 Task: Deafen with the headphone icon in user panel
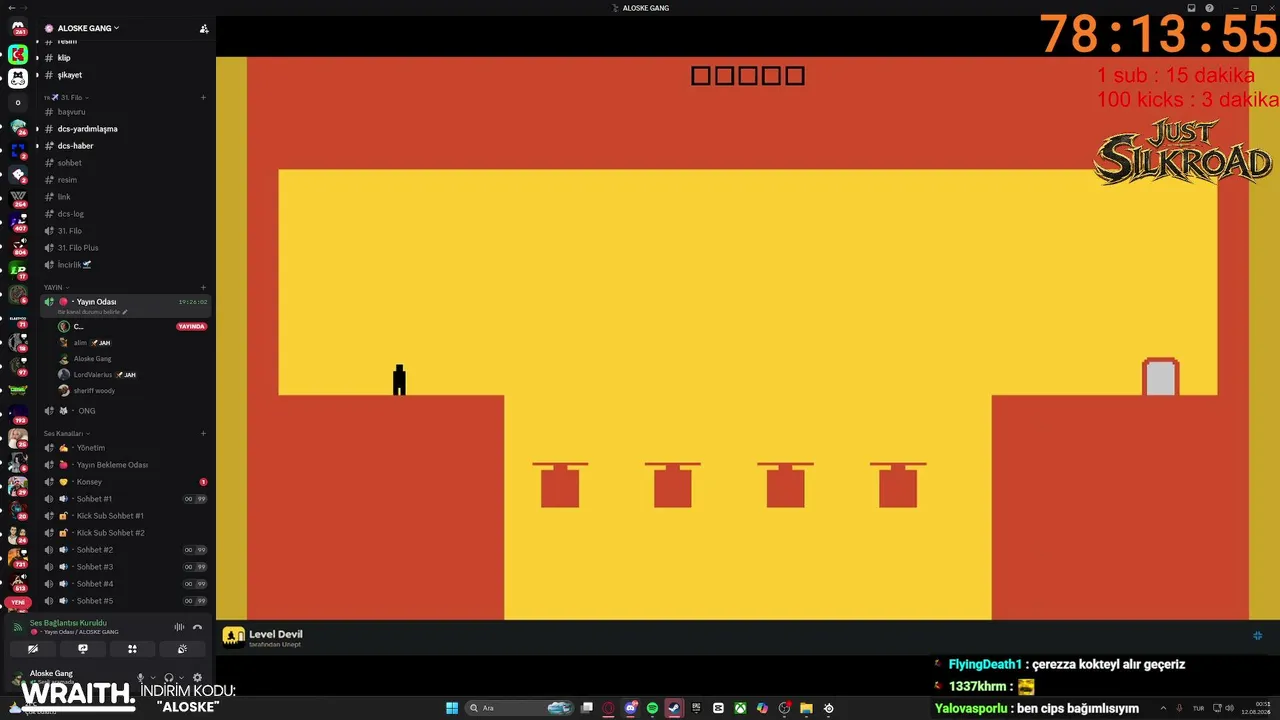click(x=168, y=678)
